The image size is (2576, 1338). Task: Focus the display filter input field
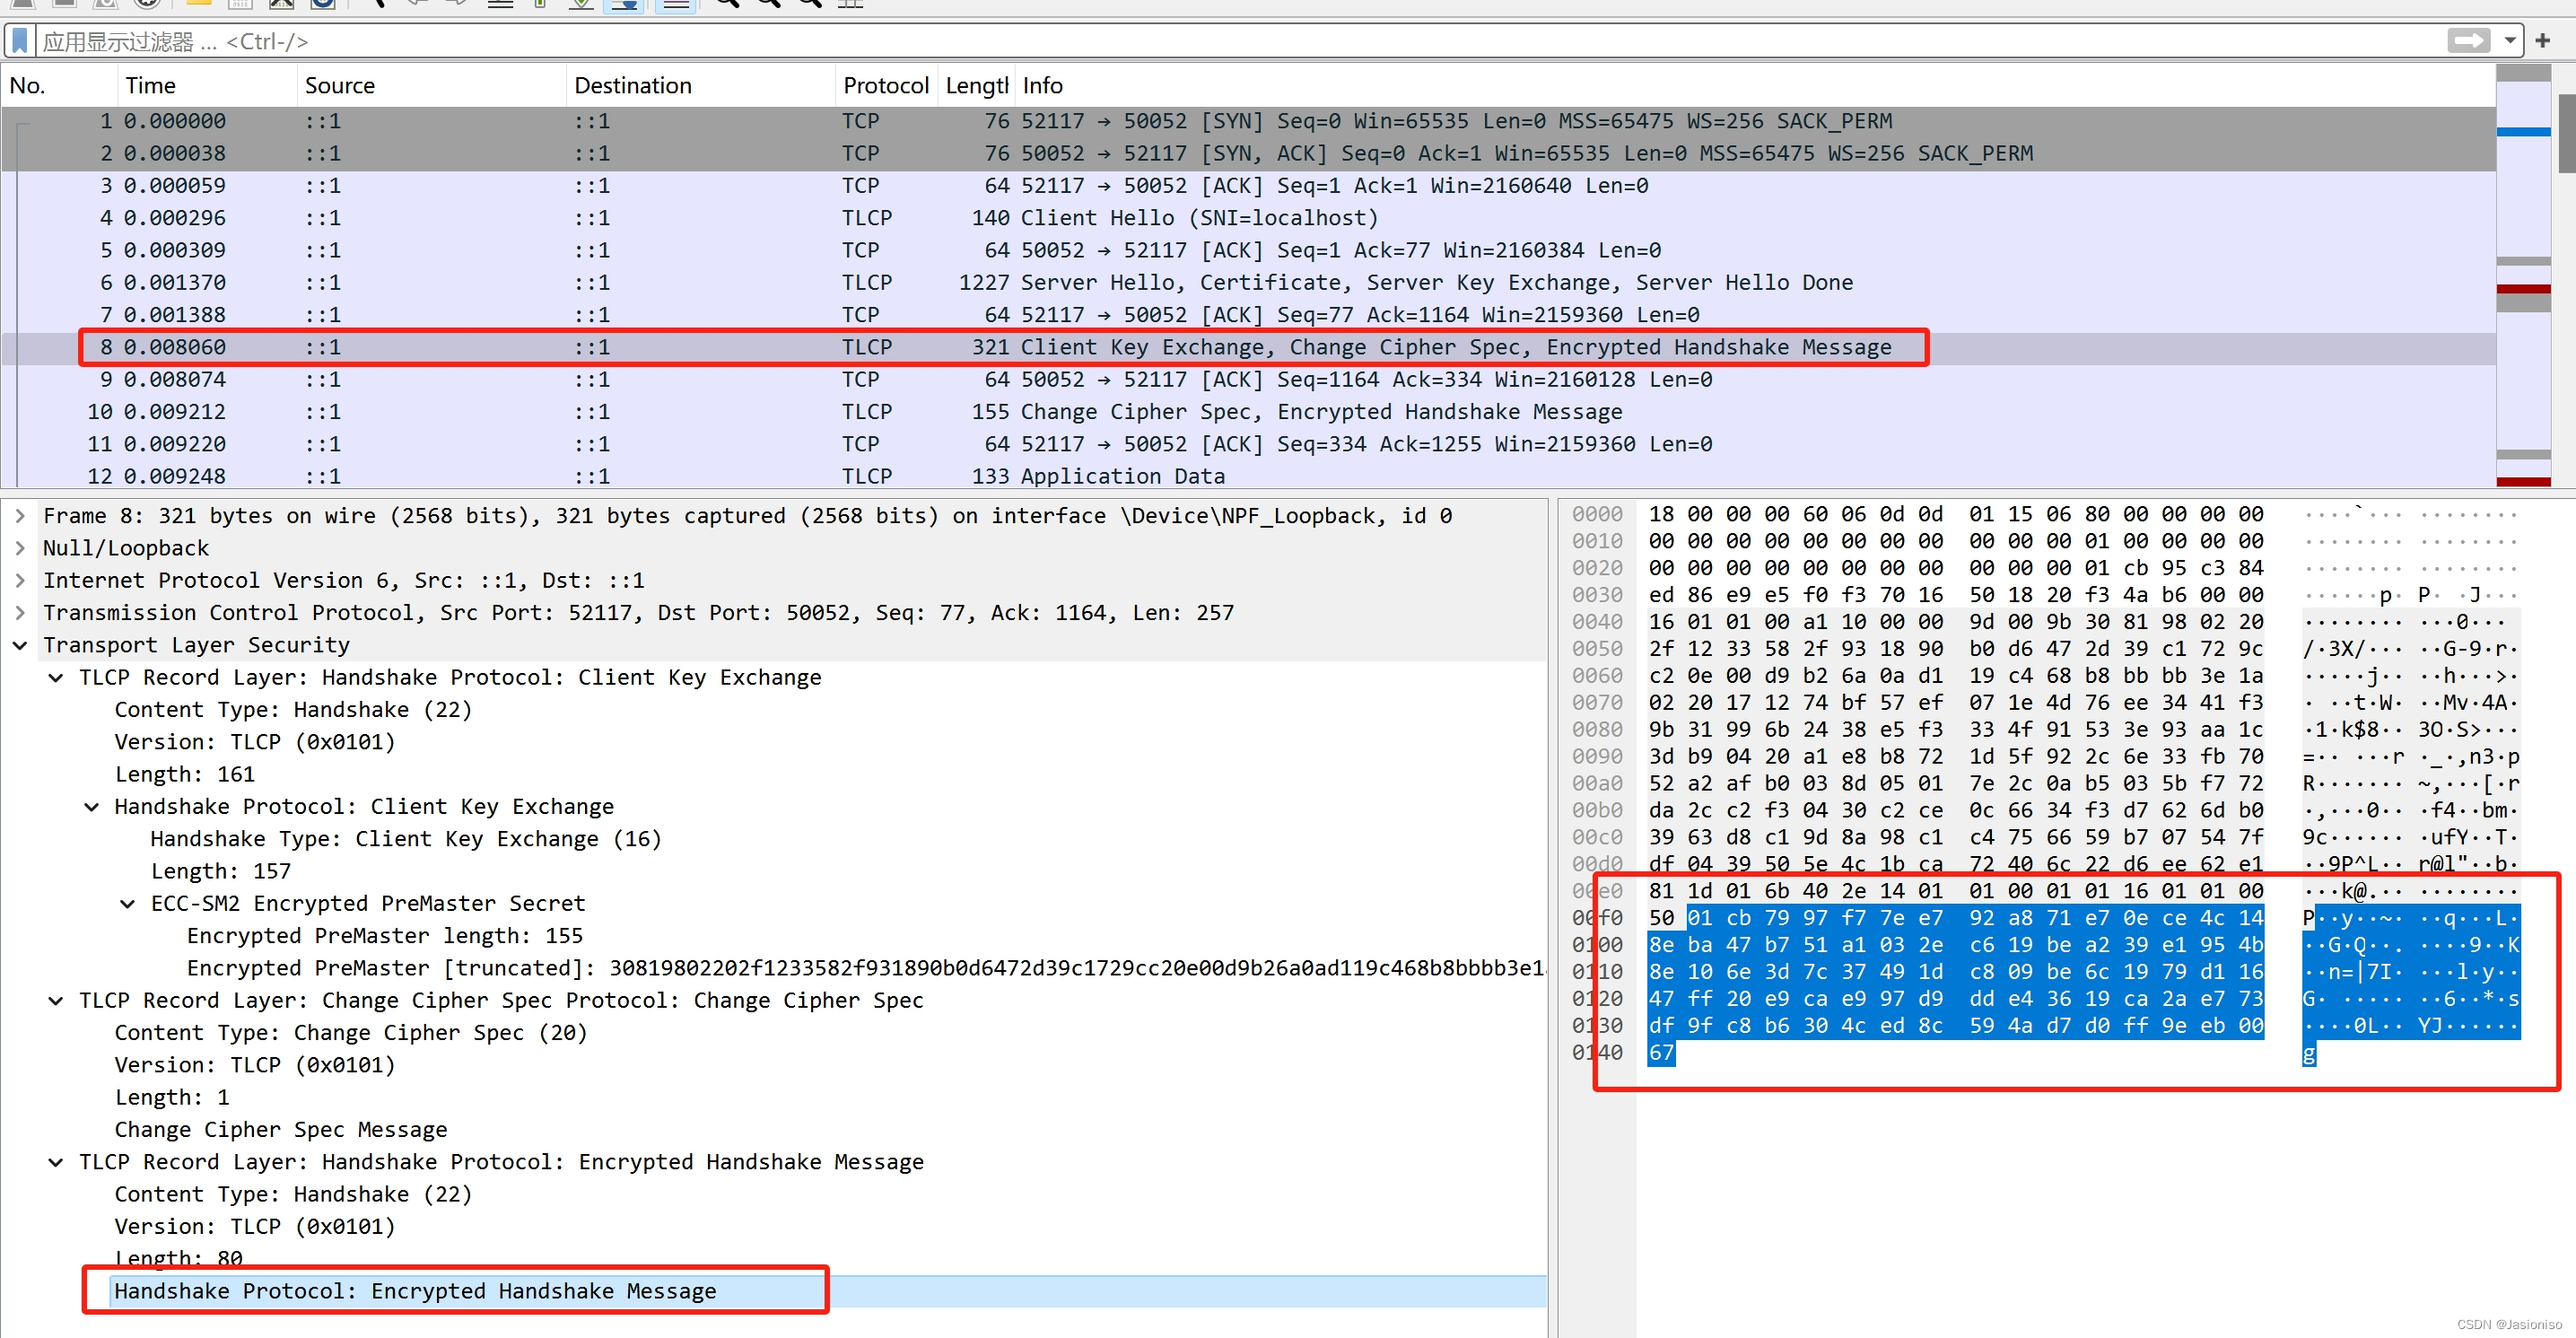pyautogui.click(x=1200, y=41)
